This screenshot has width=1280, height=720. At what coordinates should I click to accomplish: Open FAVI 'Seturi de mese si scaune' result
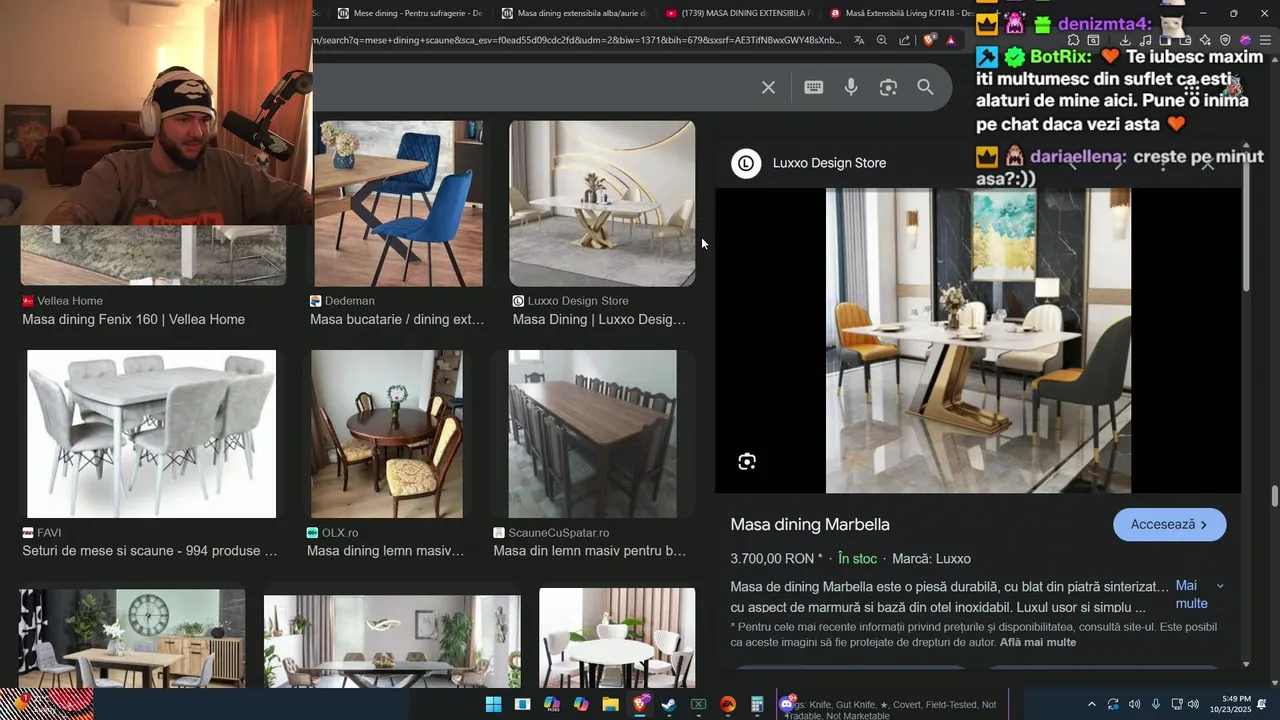coord(150,550)
